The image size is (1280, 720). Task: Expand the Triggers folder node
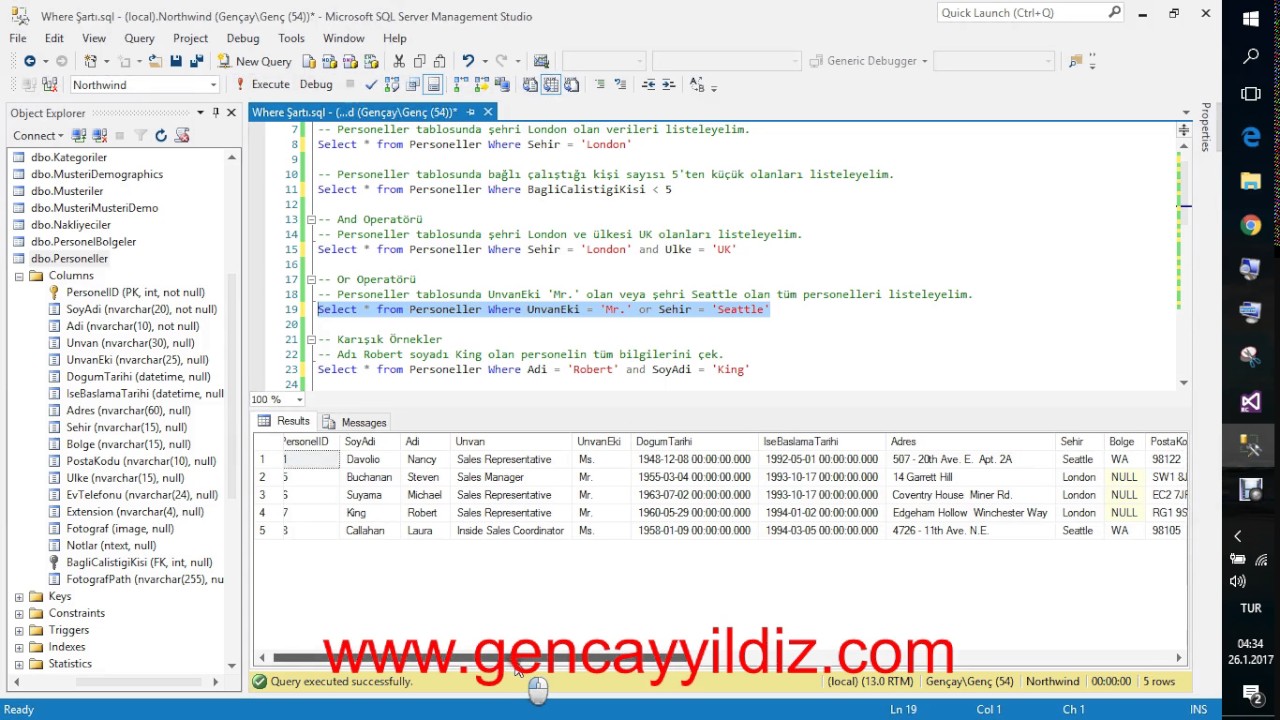(19, 631)
